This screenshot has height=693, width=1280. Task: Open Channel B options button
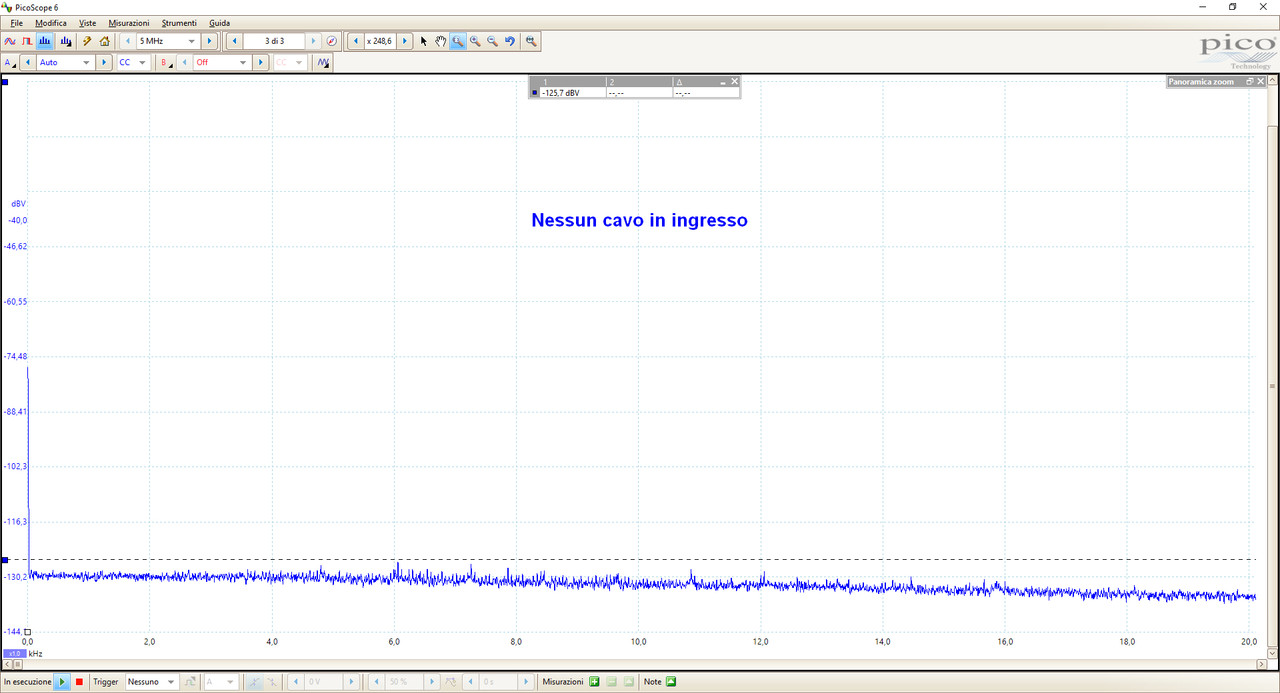tap(165, 62)
